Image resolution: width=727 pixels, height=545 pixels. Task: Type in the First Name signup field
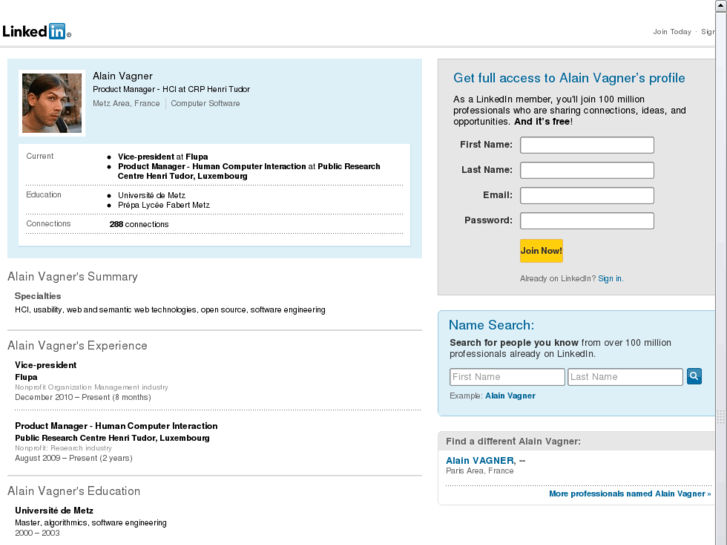pos(587,145)
